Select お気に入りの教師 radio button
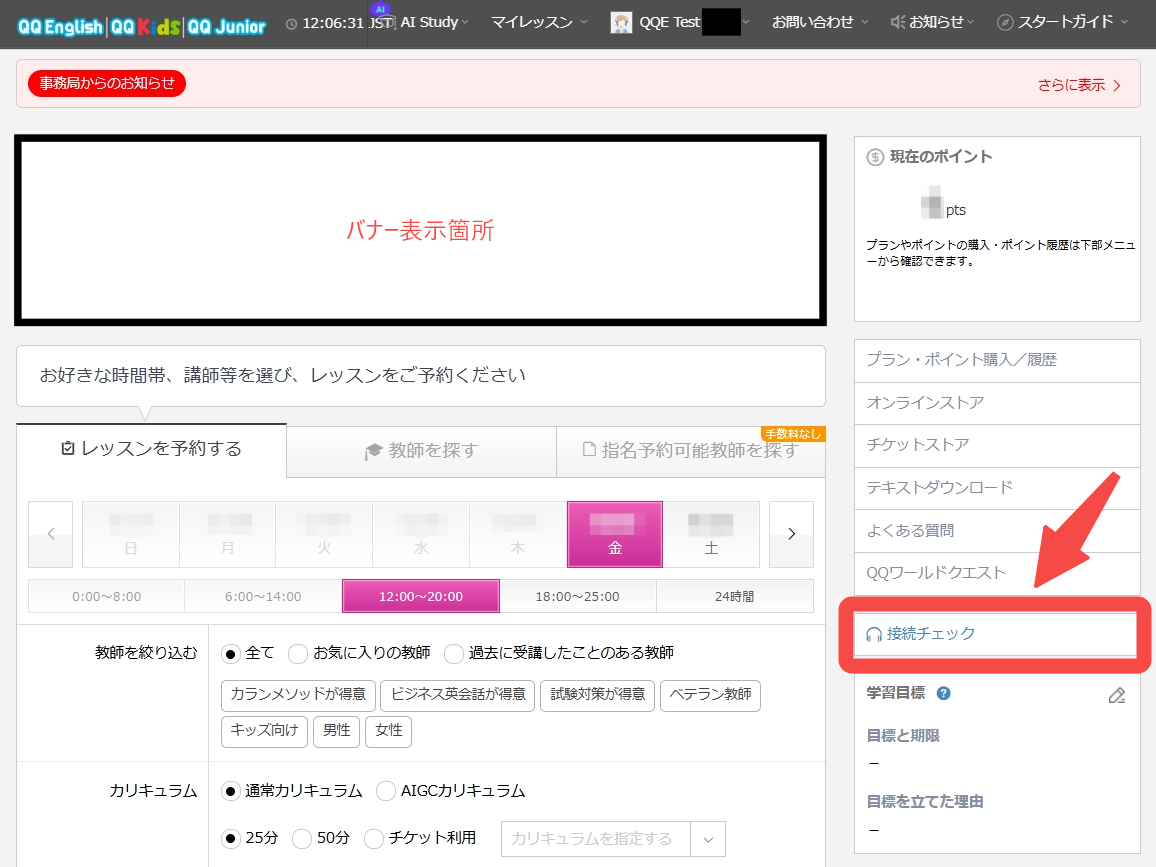The width and height of the screenshot is (1156, 867). click(298, 654)
